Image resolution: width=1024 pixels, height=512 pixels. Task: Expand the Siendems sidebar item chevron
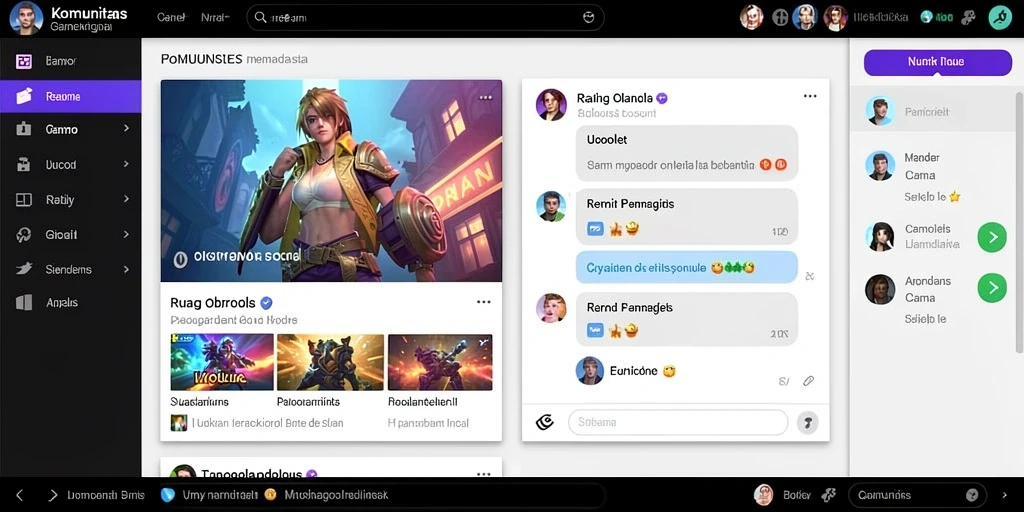click(126, 268)
